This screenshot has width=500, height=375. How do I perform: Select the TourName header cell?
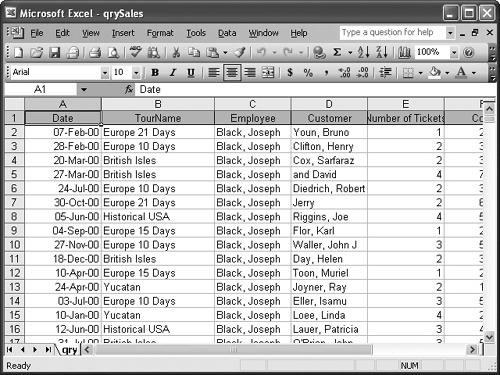click(158, 118)
